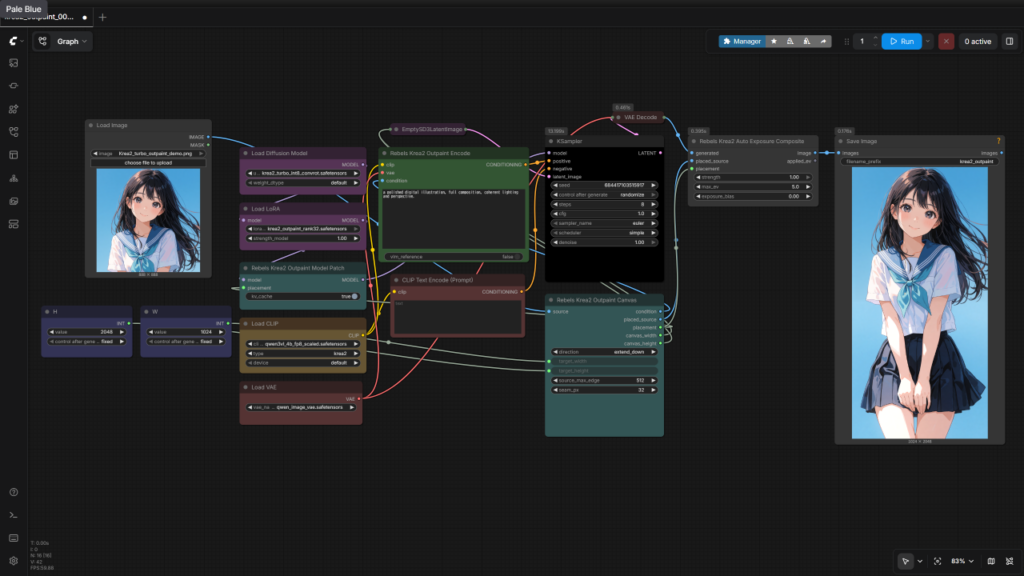Open the model library hierarchy sidebar icon
The image size is (1024, 576).
14,178
